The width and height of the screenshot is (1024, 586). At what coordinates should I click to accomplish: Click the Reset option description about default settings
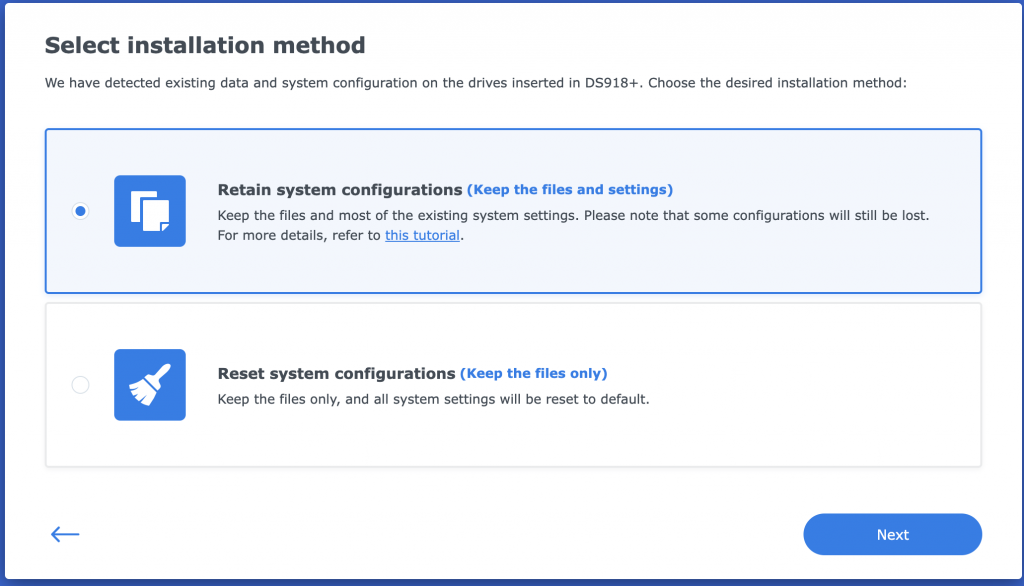tap(433, 399)
